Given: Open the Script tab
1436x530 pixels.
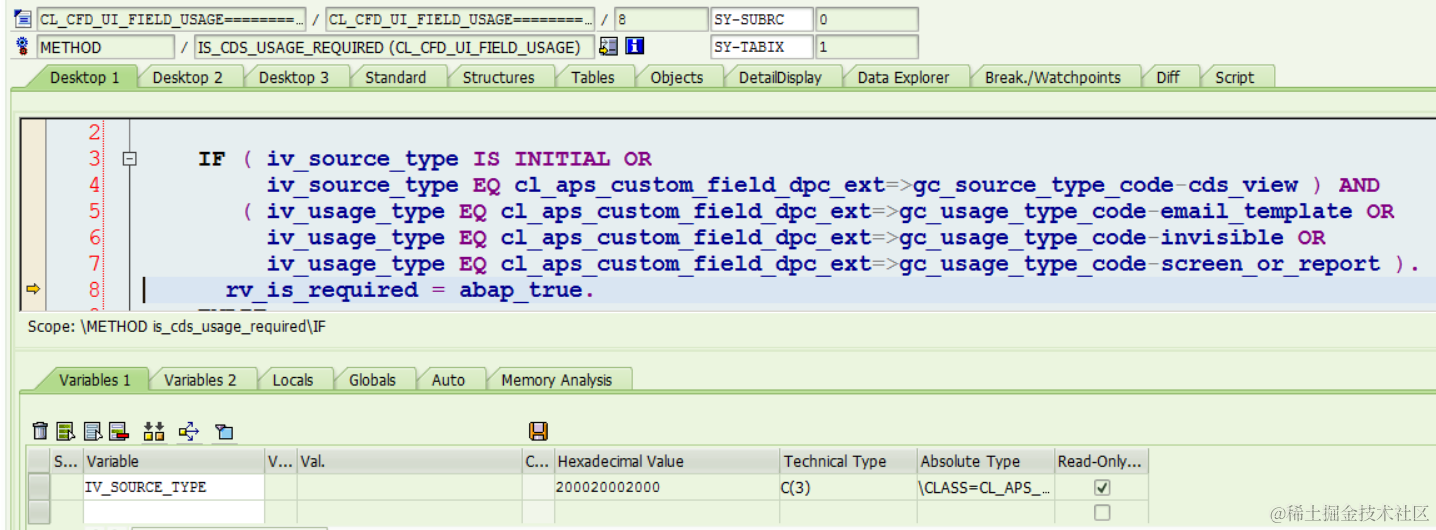Looking at the screenshot, I should point(1234,77).
